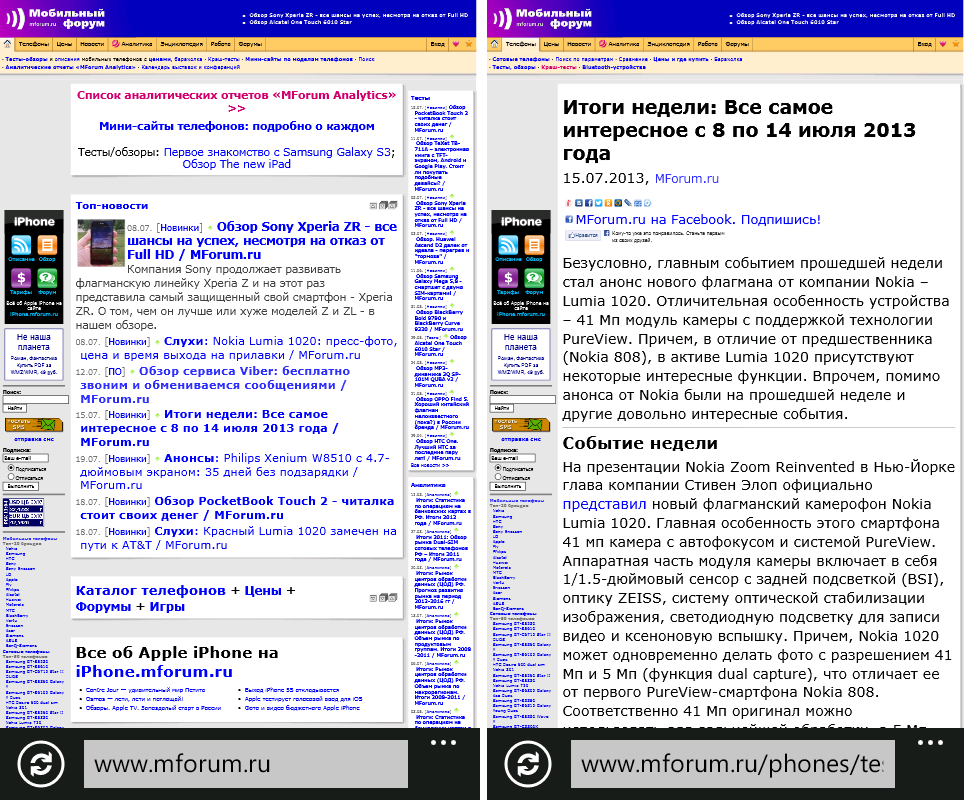Tap the address bar showing www.mforum.ru
This screenshot has width=964, height=800.
coord(246,764)
